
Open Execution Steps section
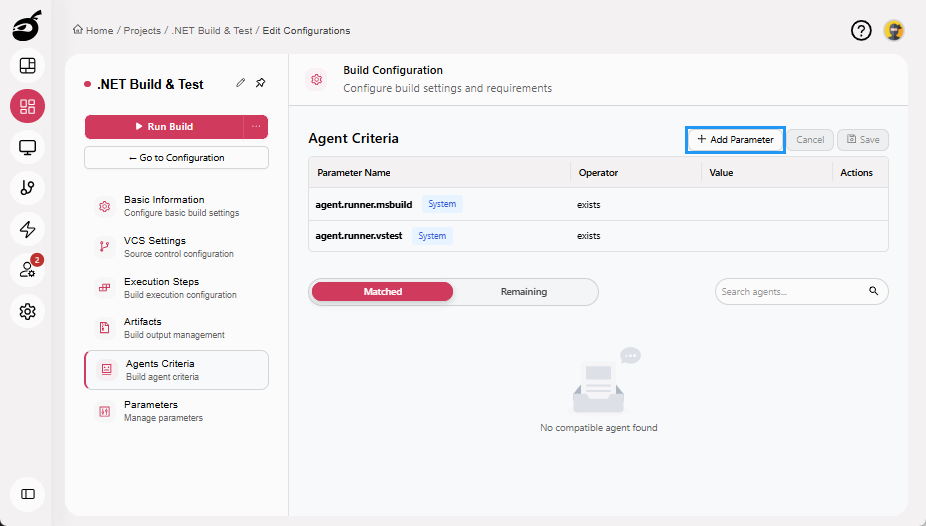(x=177, y=287)
